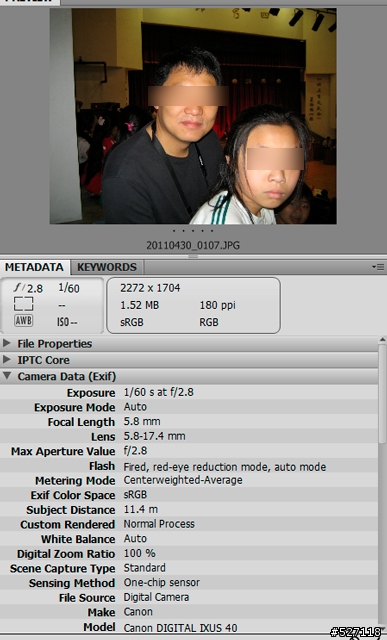Expand the IPTC Core section

[7, 360]
